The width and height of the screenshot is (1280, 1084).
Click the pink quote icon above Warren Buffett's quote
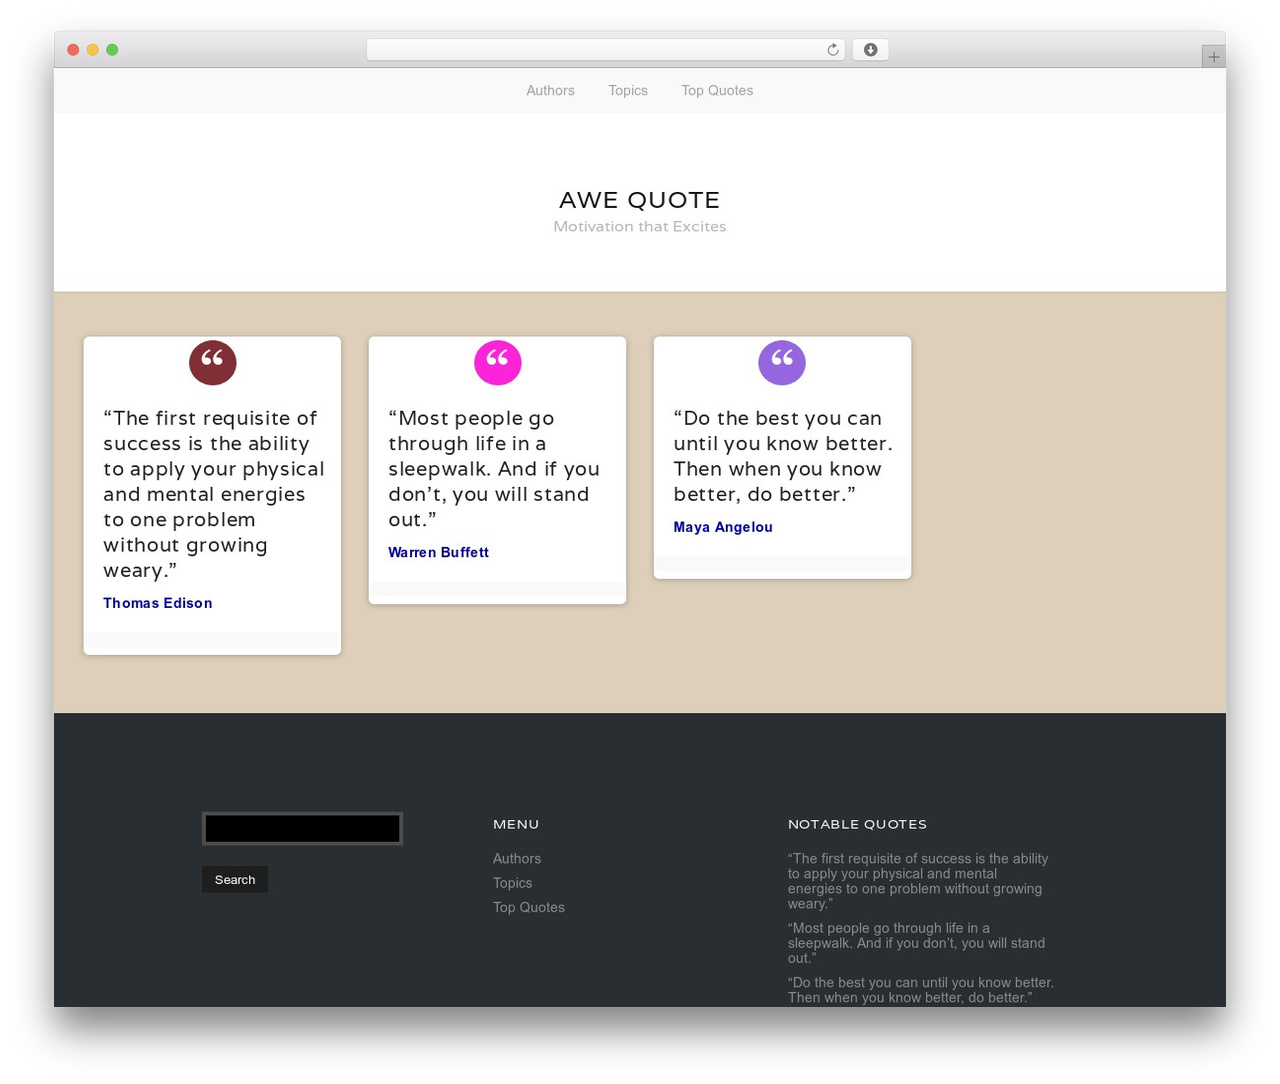(497, 362)
